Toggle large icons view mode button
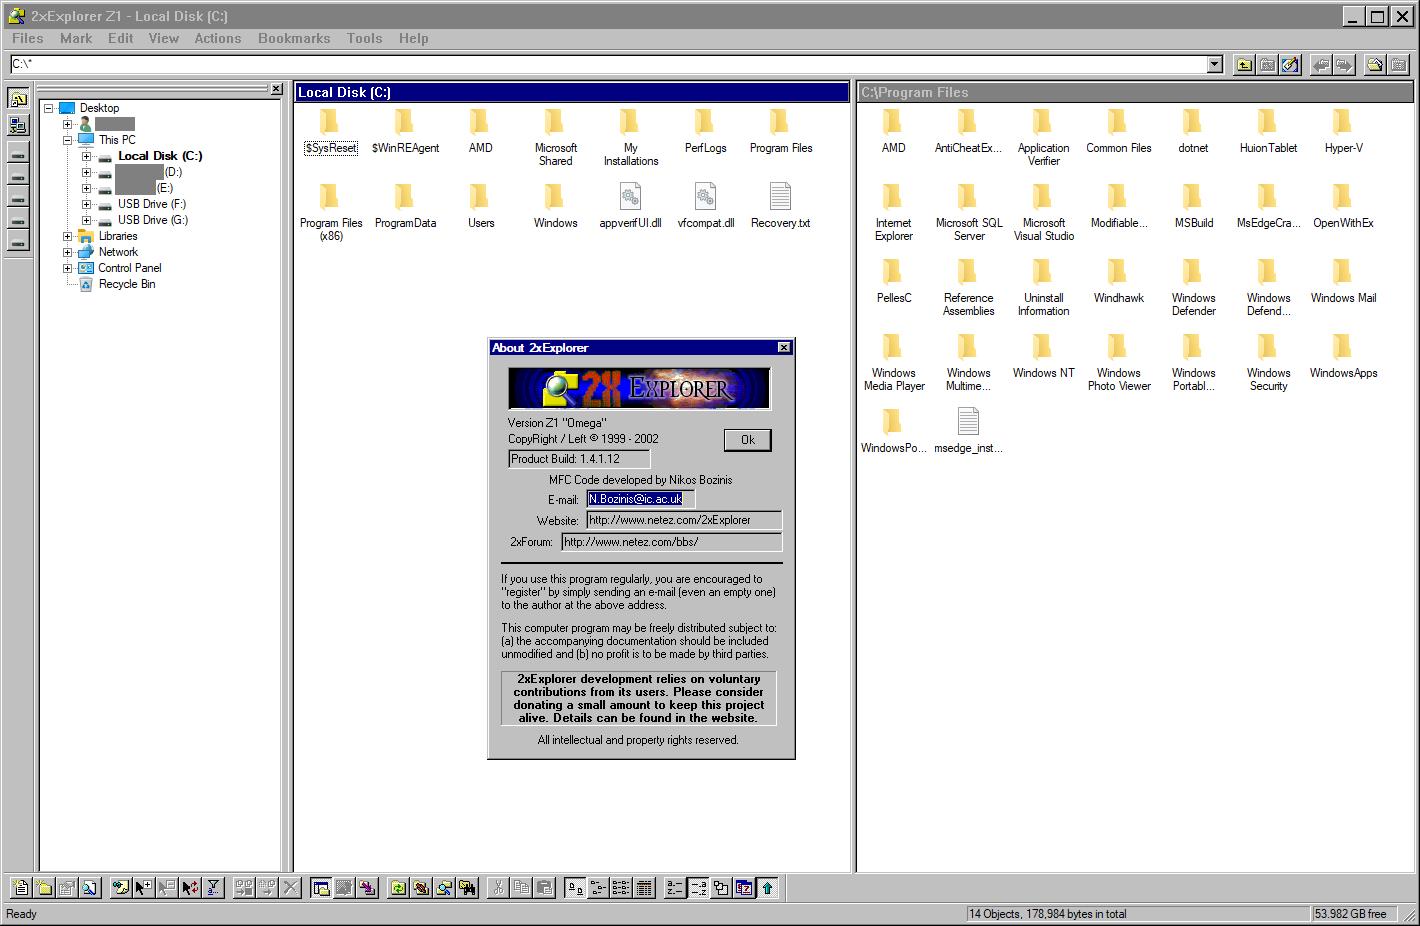This screenshot has width=1420, height=926. pyautogui.click(x=575, y=887)
